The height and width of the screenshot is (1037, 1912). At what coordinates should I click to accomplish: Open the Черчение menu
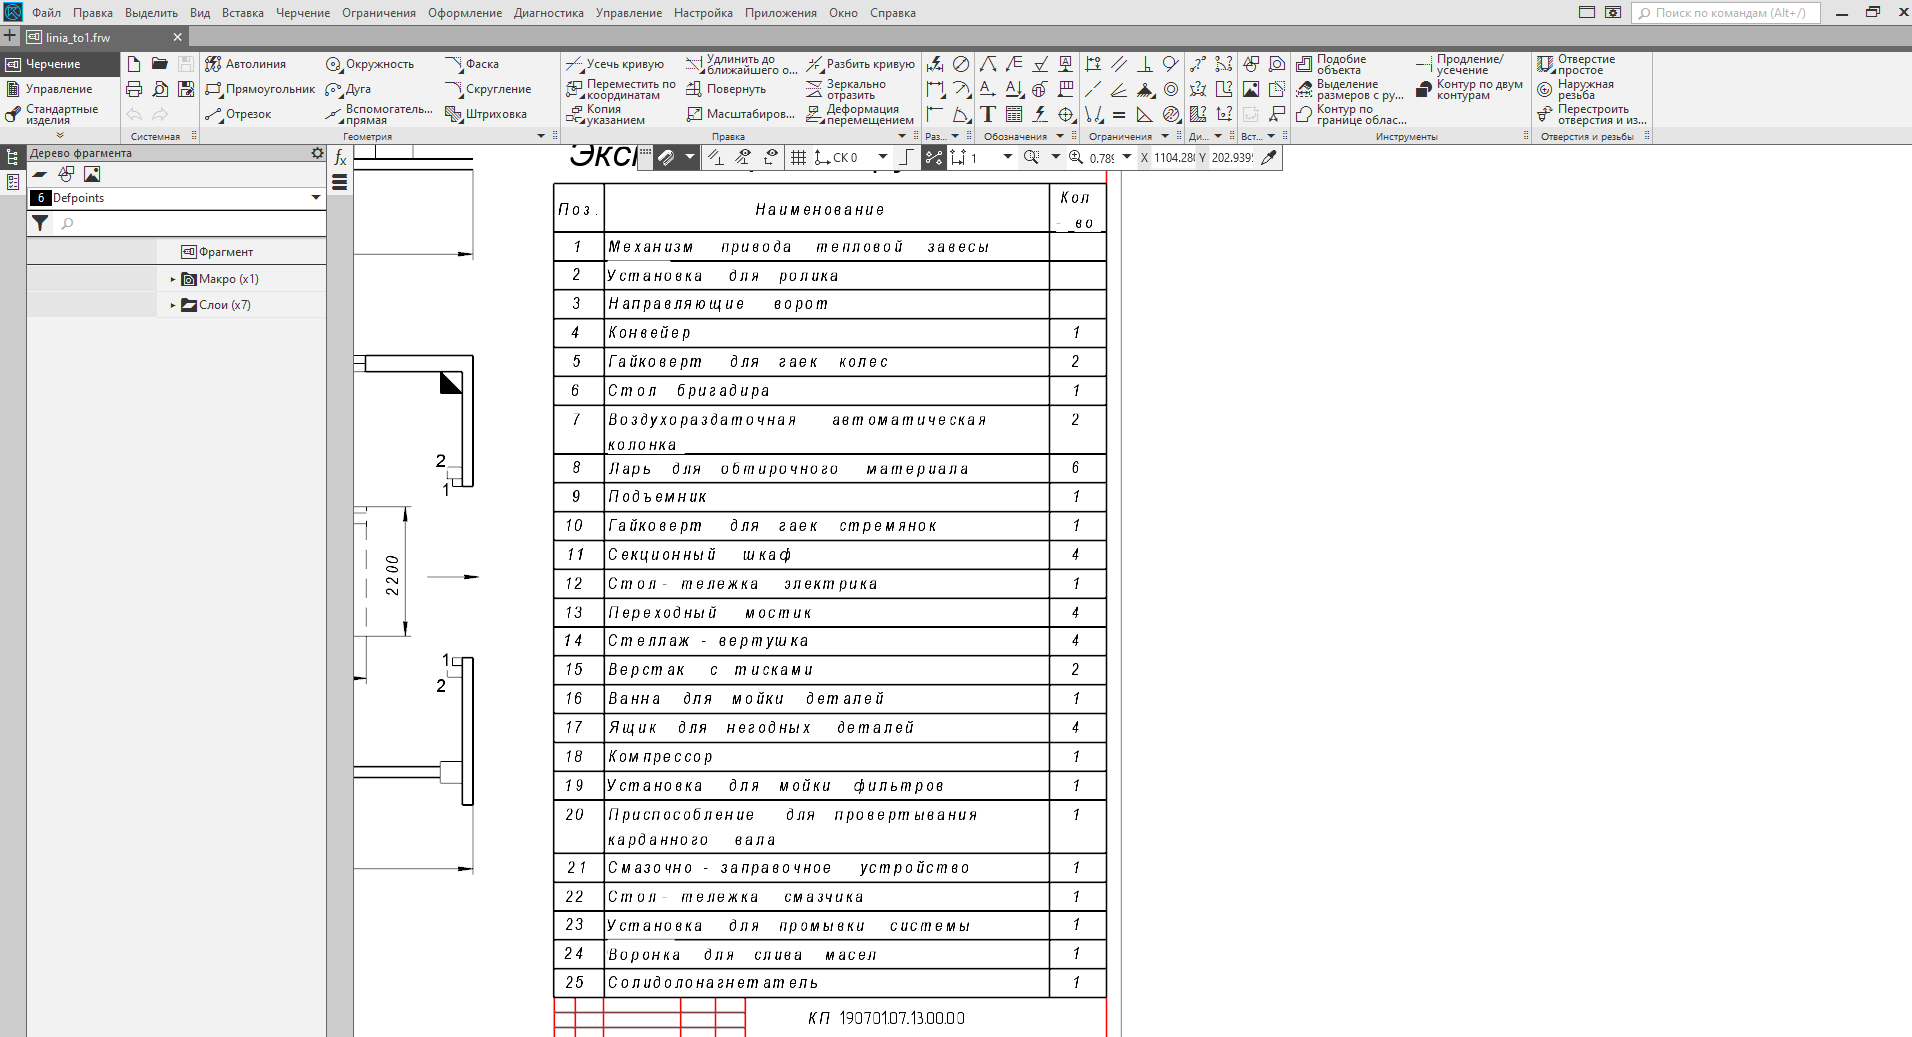tap(302, 13)
